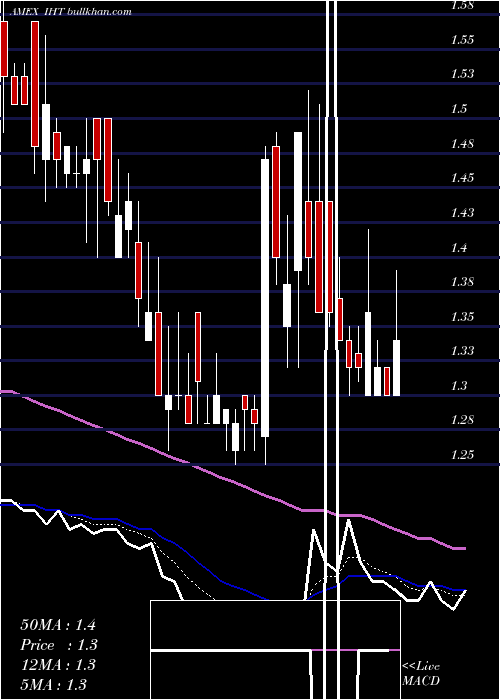Click the 1.48 price axis label
The image size is (500, 700).
click(462, 144)
